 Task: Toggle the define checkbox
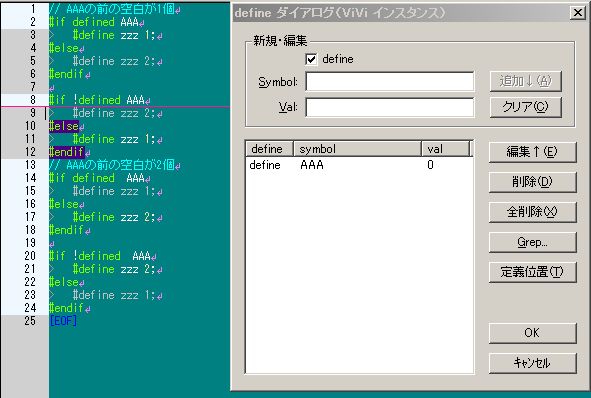tap(311, 59)
